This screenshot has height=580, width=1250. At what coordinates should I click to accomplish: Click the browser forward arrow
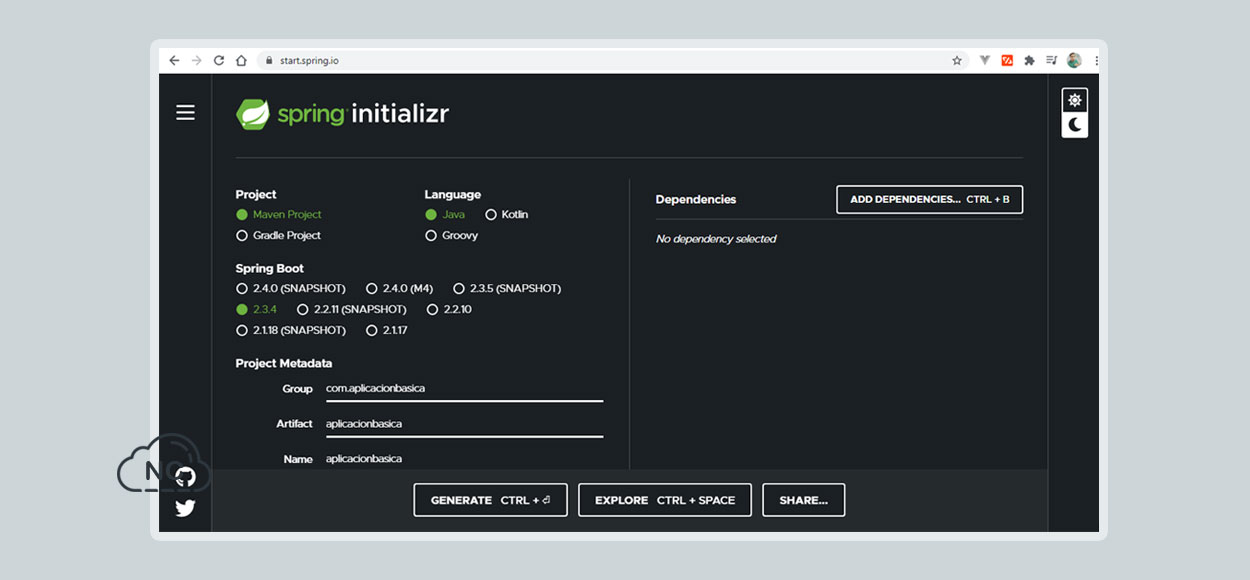[x=196, y=60]
